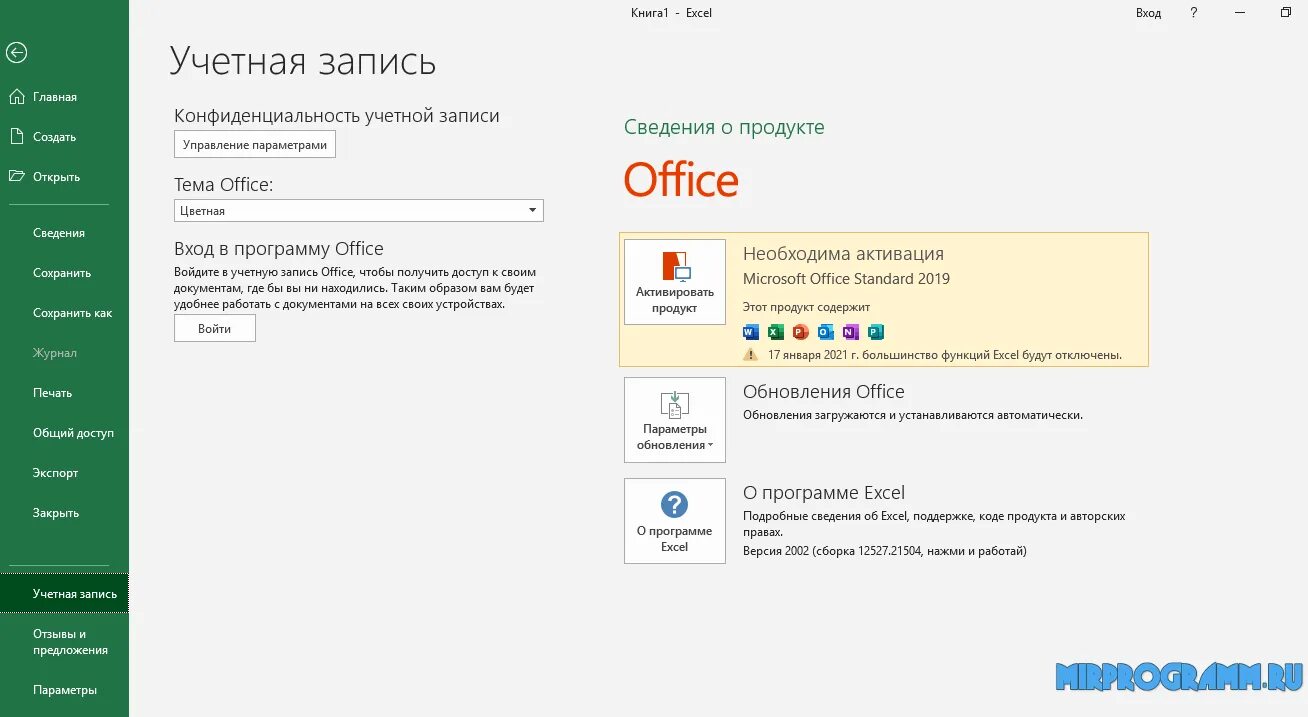Click the Этот продукт содержит label
Image resolution: width=1308 pixels, height=717 pixels.
point(806,307)
